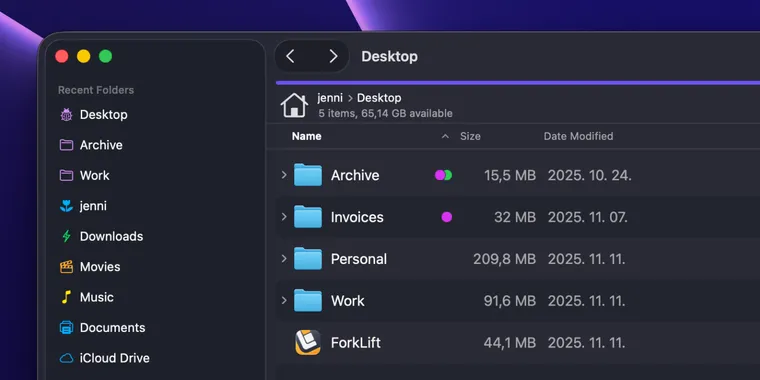
Task: Sort by Date Modified column header
Action: pos(578,136)
